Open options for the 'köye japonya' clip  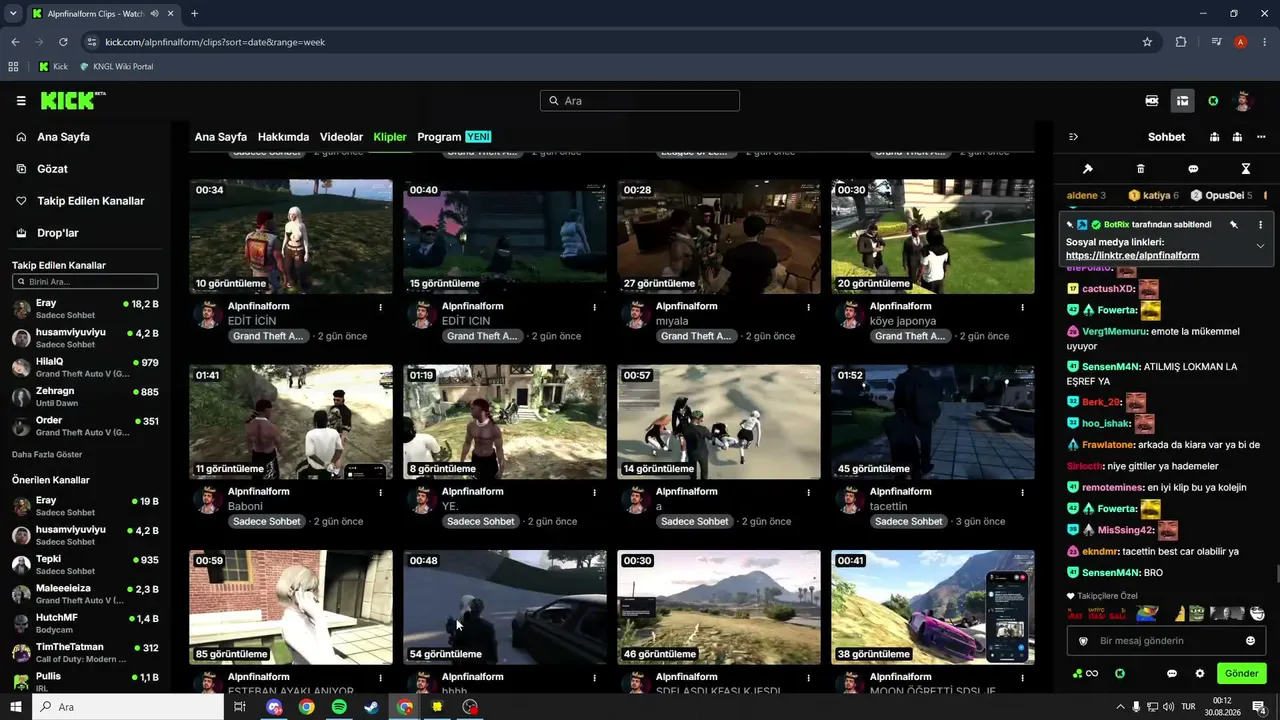click(x=1022, y=307)
